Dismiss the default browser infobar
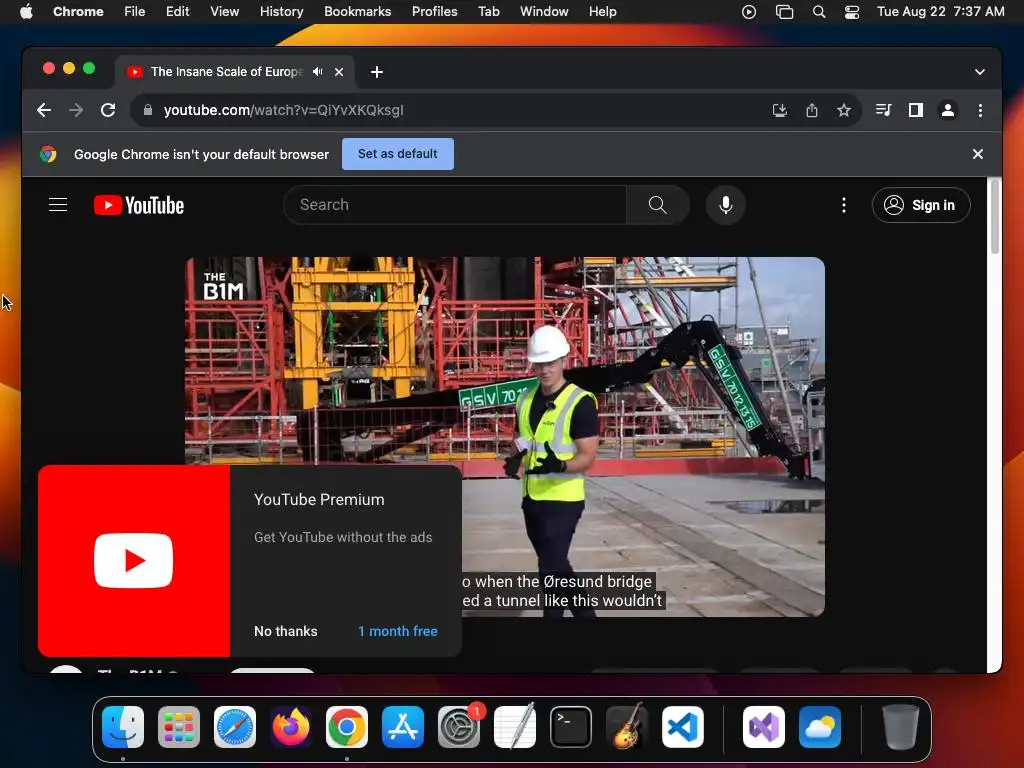This screenshot has width=1024, height=768. click(978, 154)
